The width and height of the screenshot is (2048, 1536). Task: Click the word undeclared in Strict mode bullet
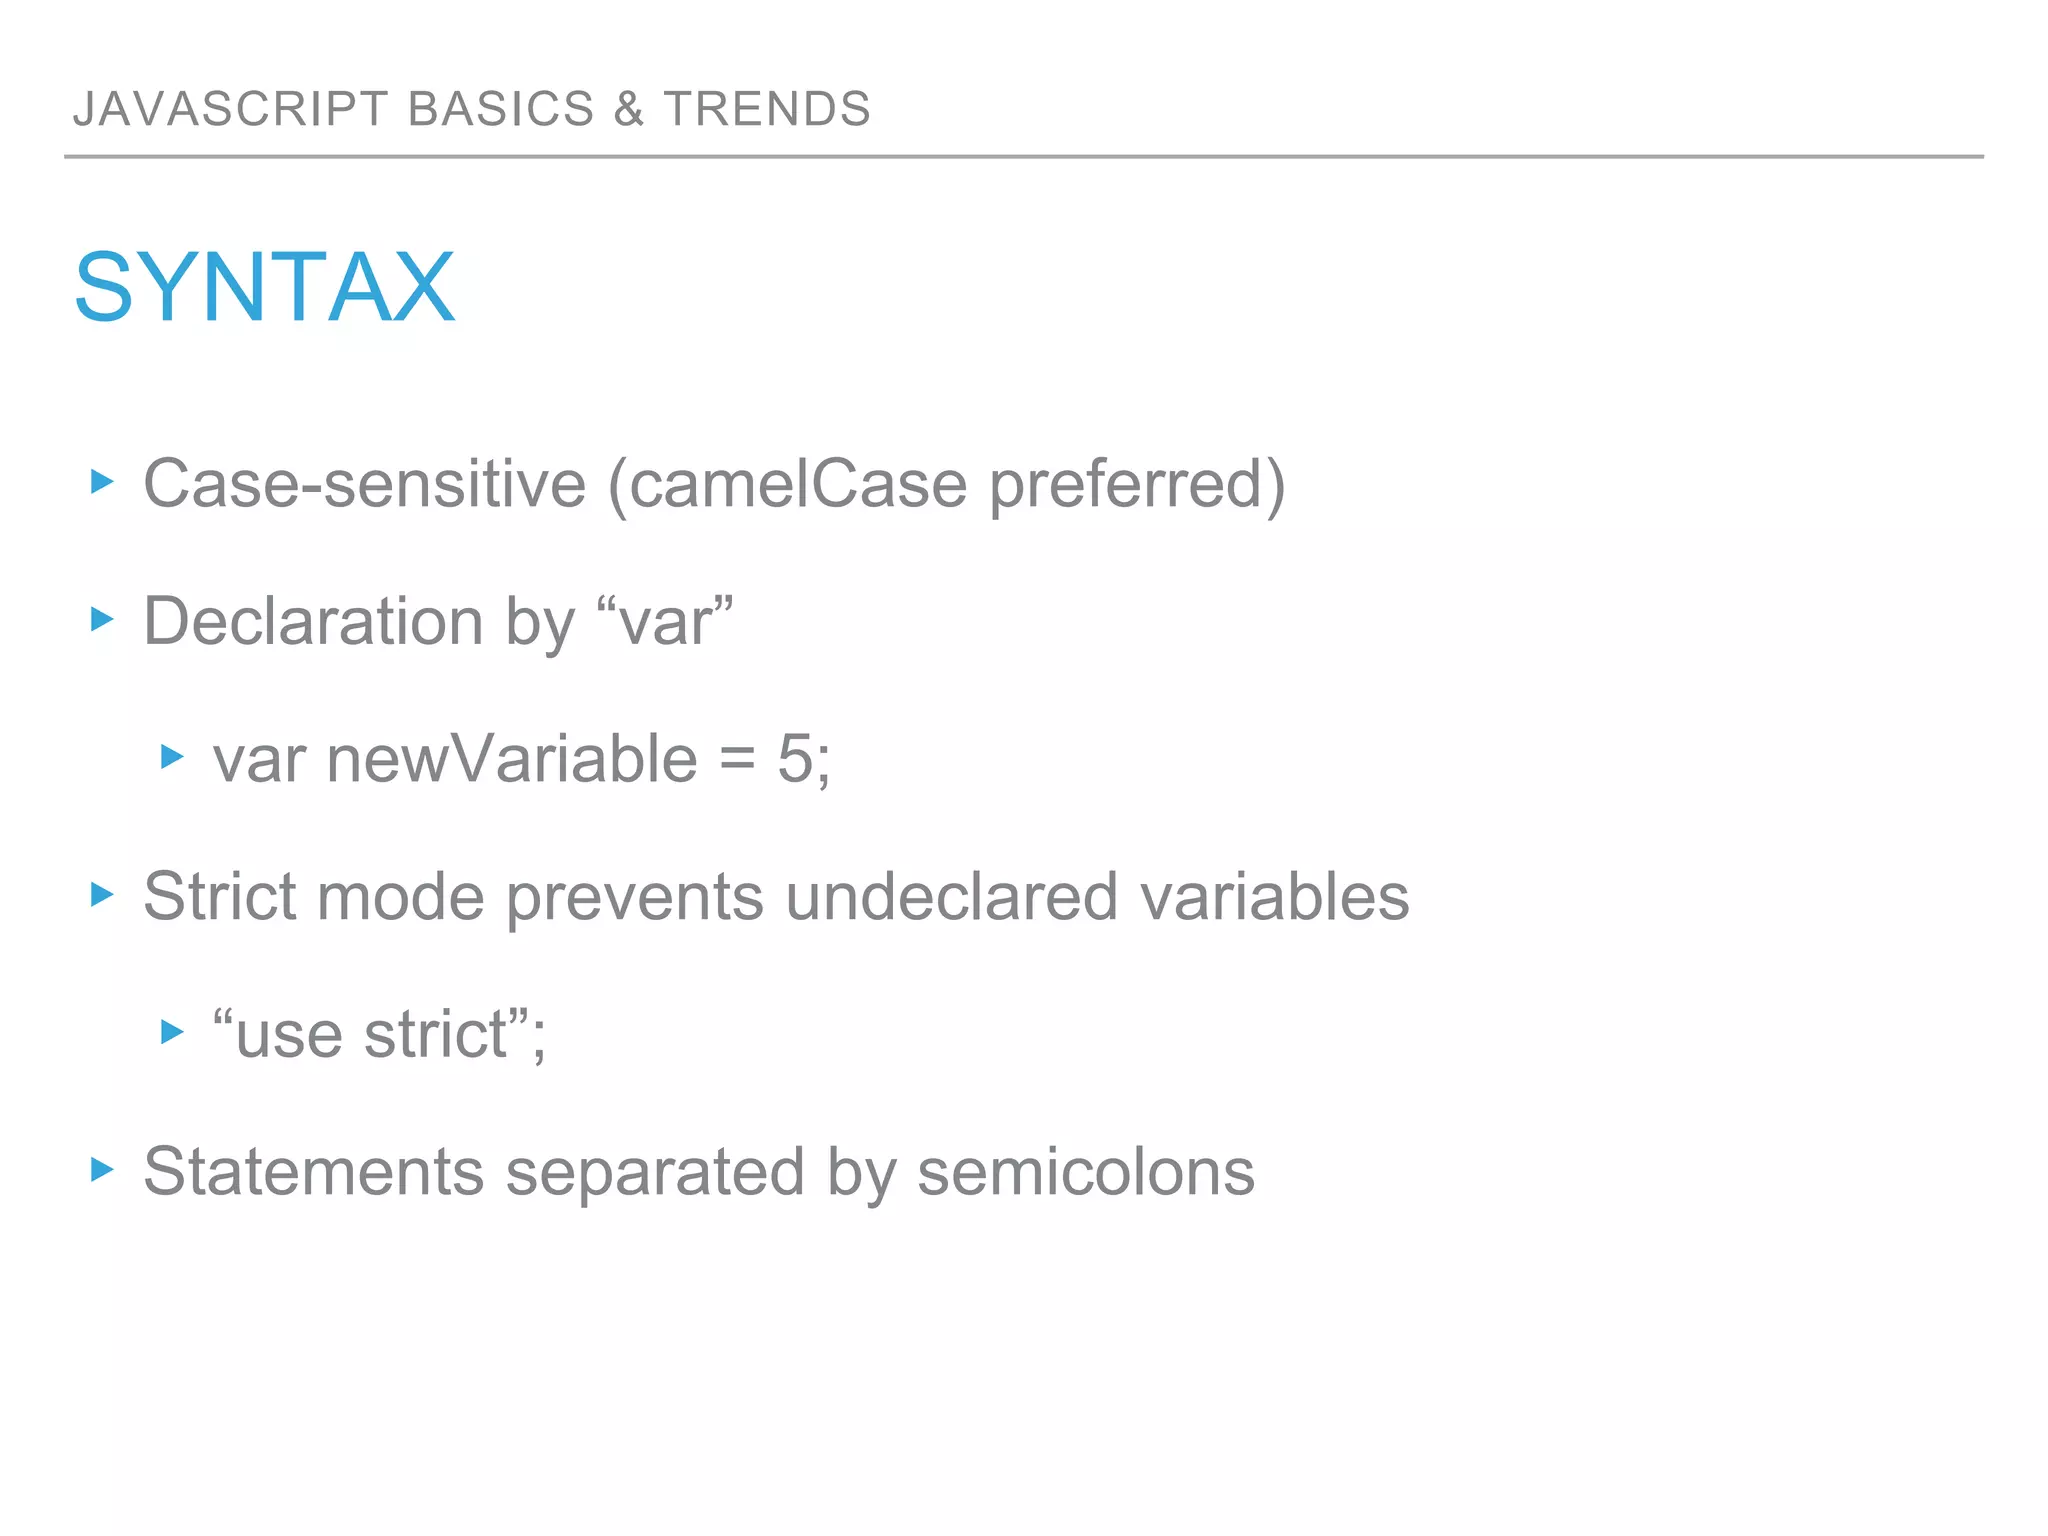pyautogui.click(x=951, y=896)
